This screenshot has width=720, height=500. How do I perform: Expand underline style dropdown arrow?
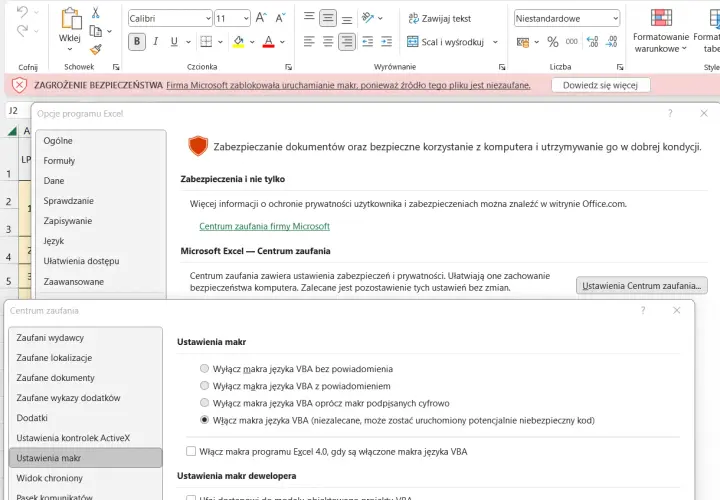pos(188,42)
